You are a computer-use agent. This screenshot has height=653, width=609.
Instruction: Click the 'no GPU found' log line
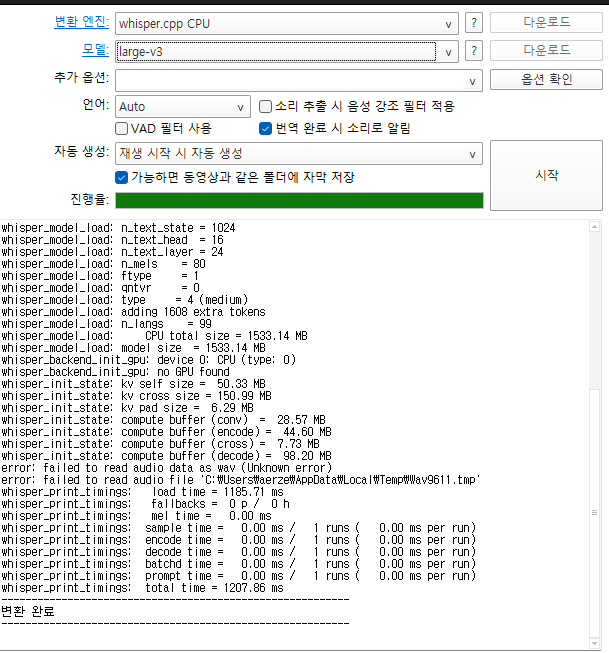tap(115, 372)
